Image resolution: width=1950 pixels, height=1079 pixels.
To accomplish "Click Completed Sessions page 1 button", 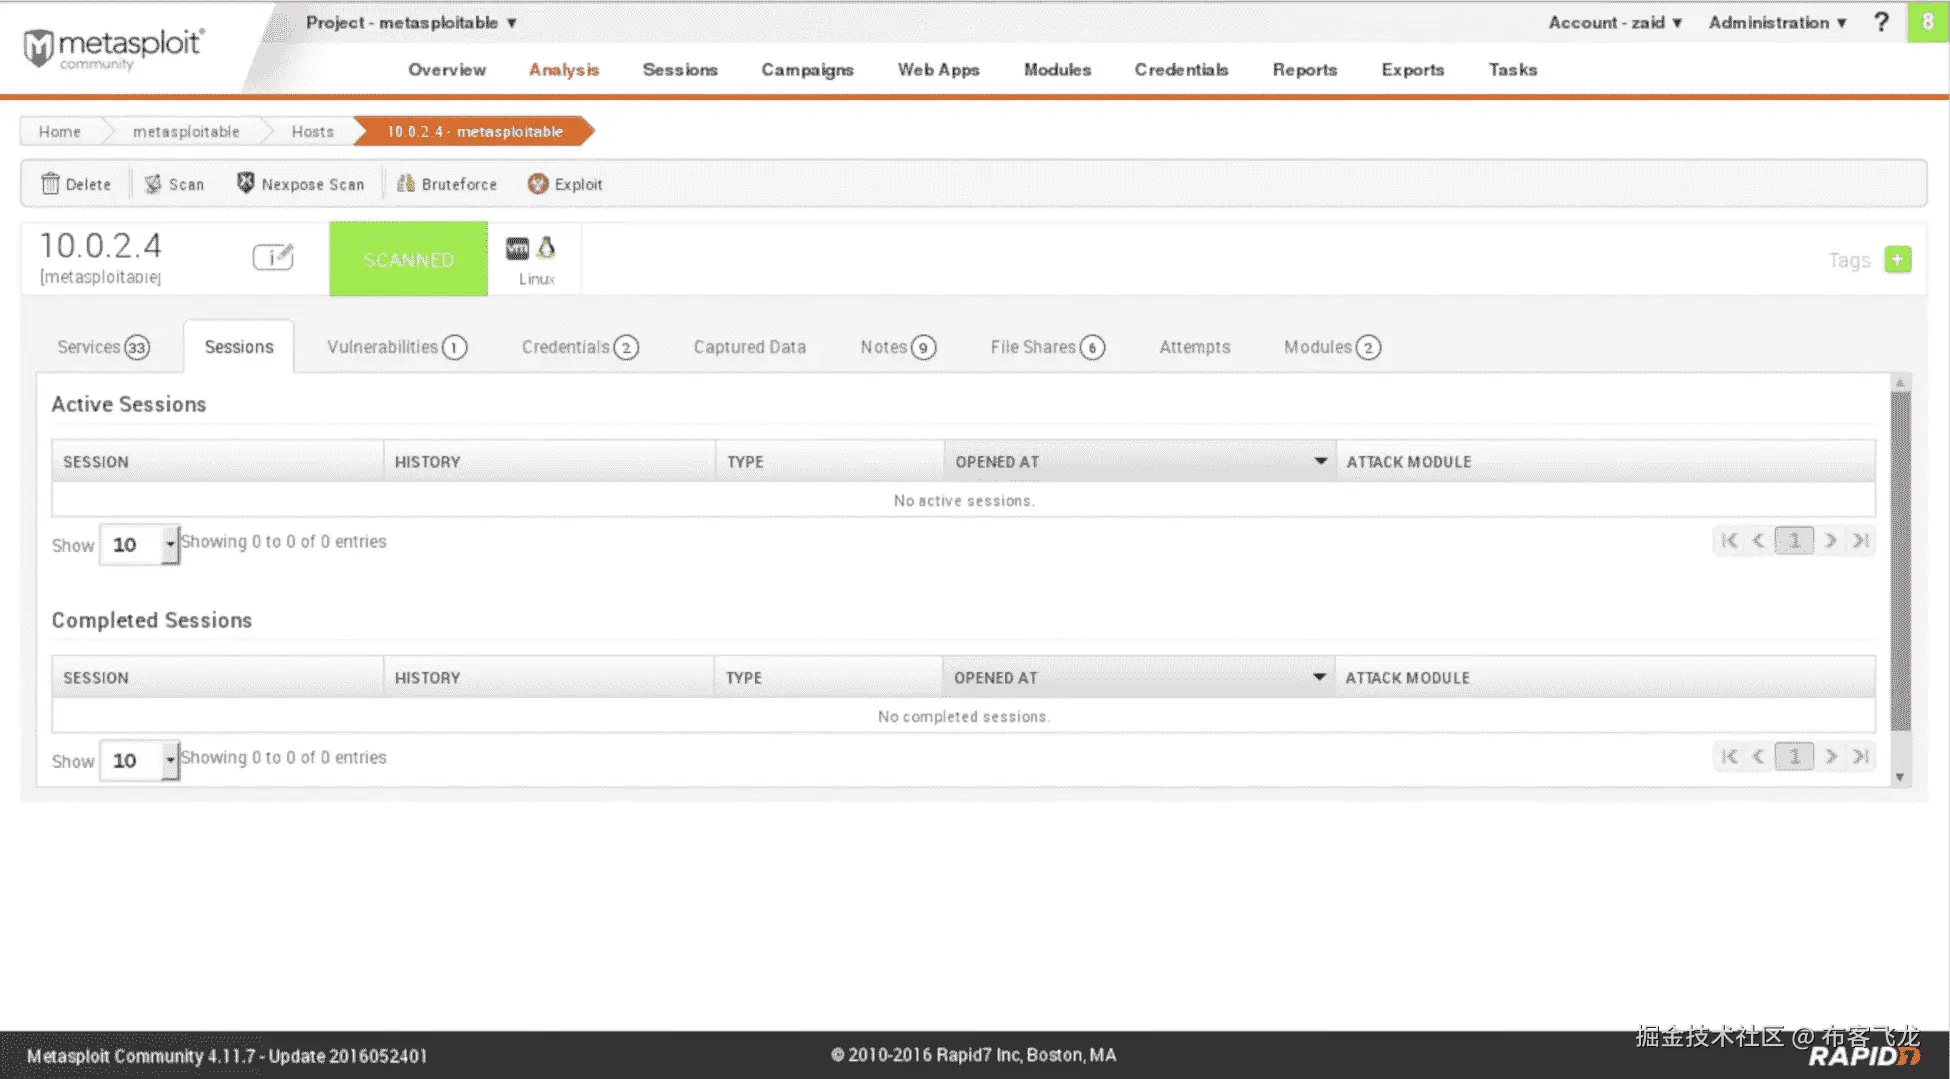I will tap(1794, 757).
